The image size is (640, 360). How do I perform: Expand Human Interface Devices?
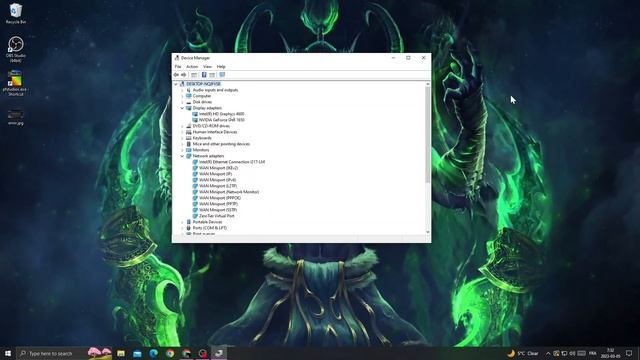click(x=182, y=132)
